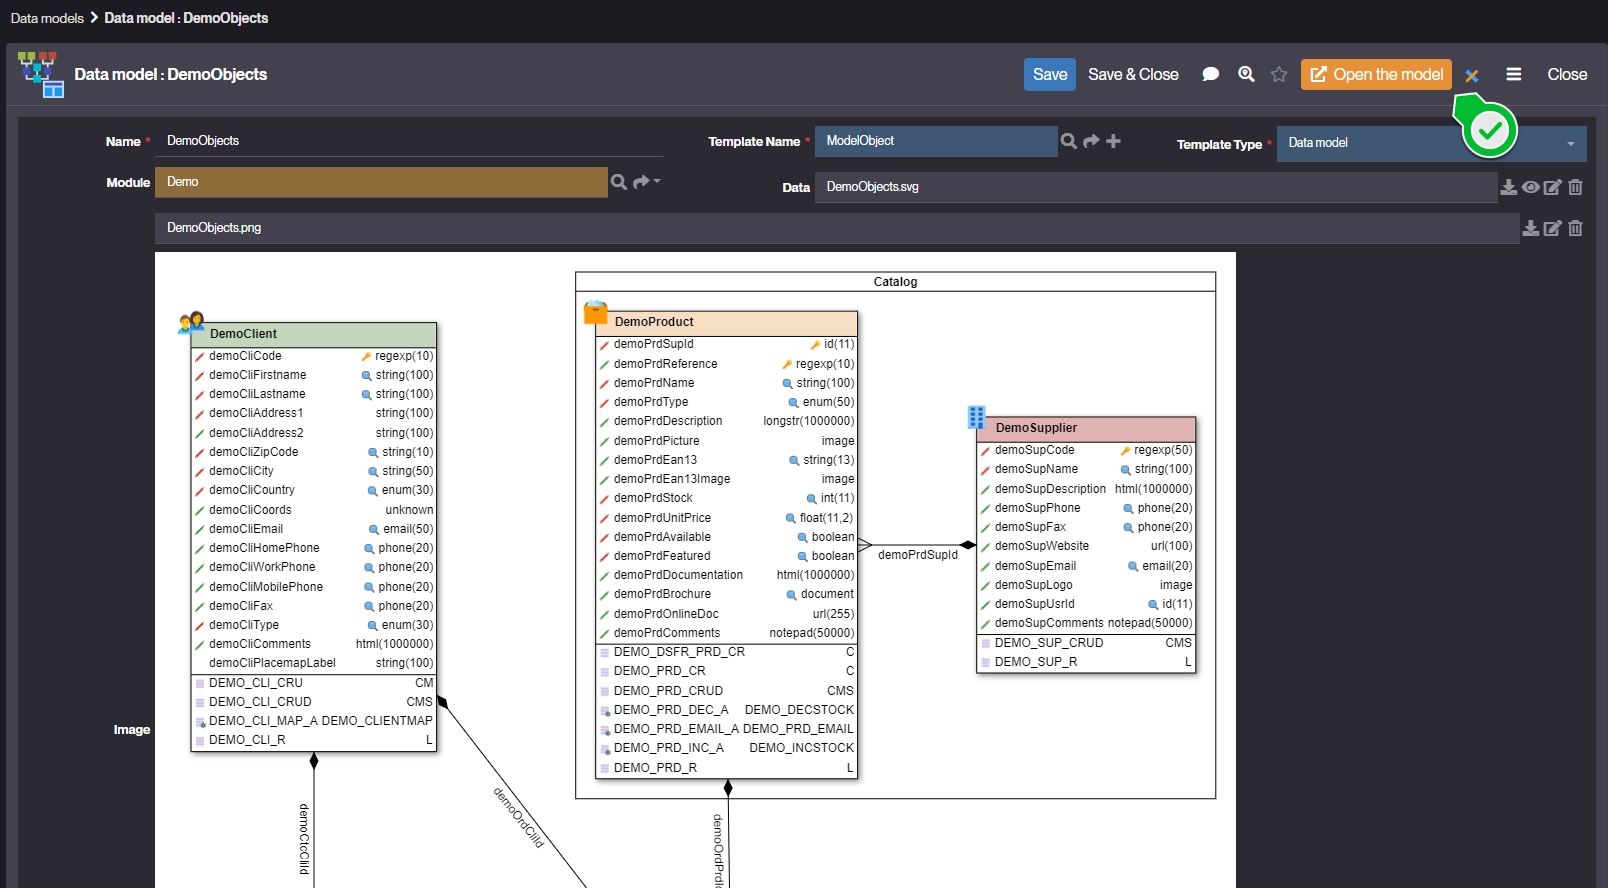
Task: Click the demoPrdUnitPrice field row
Action: pyautogui.click(x=727, y=518)
